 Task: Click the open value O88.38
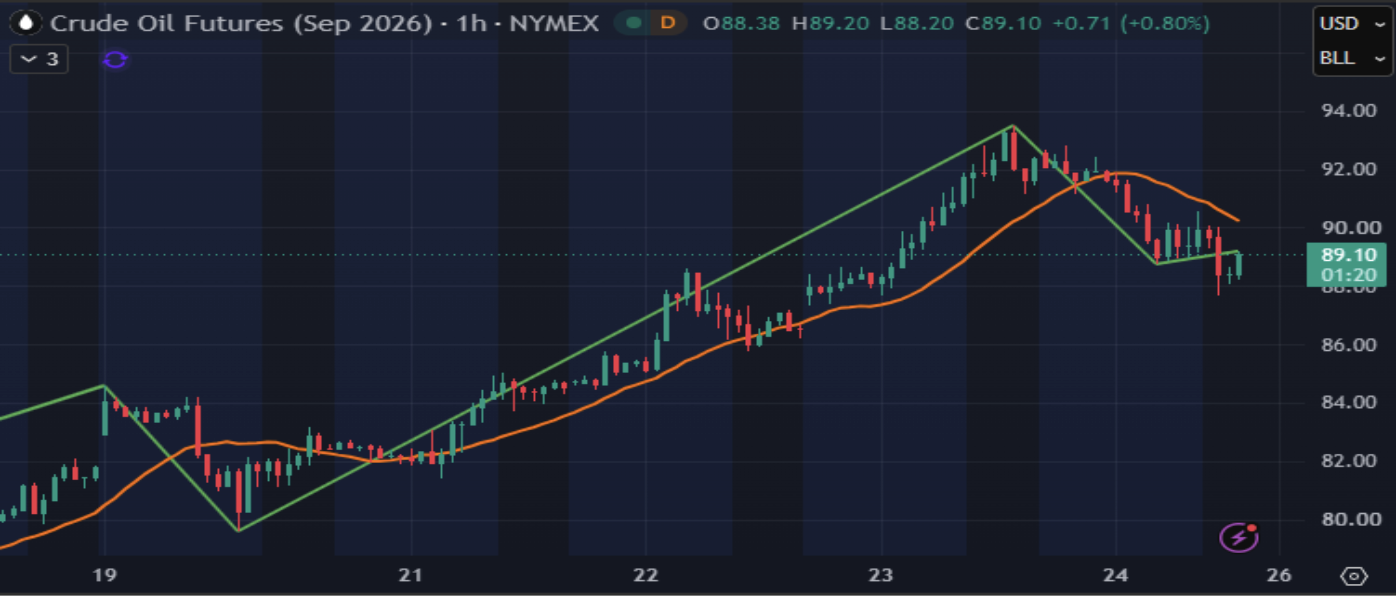click(741, 22)
